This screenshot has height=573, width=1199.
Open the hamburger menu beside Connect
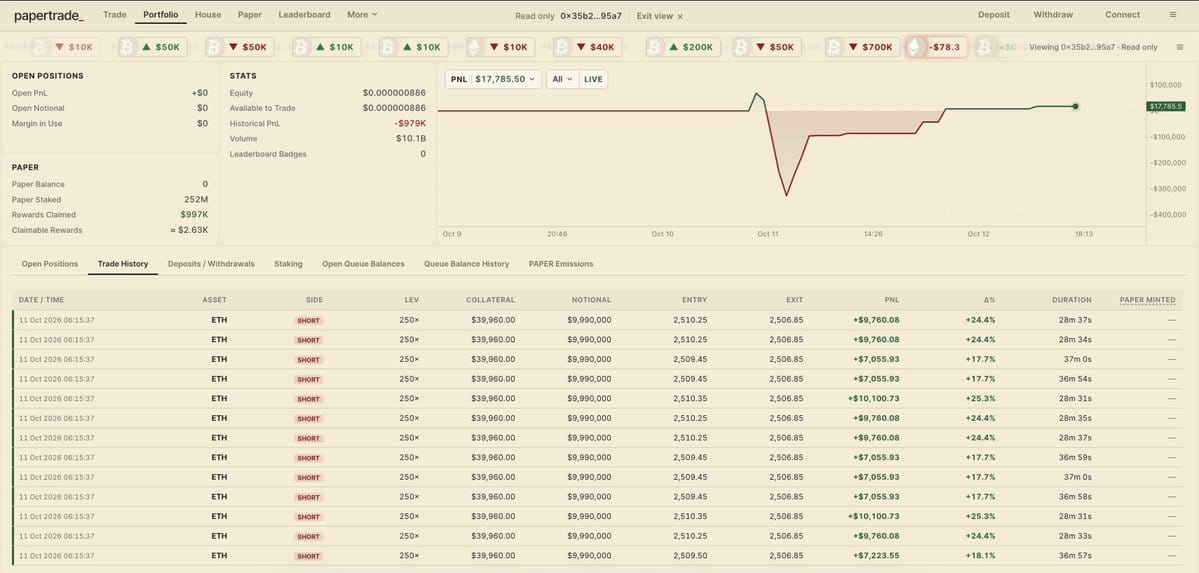pos(1173,15)
